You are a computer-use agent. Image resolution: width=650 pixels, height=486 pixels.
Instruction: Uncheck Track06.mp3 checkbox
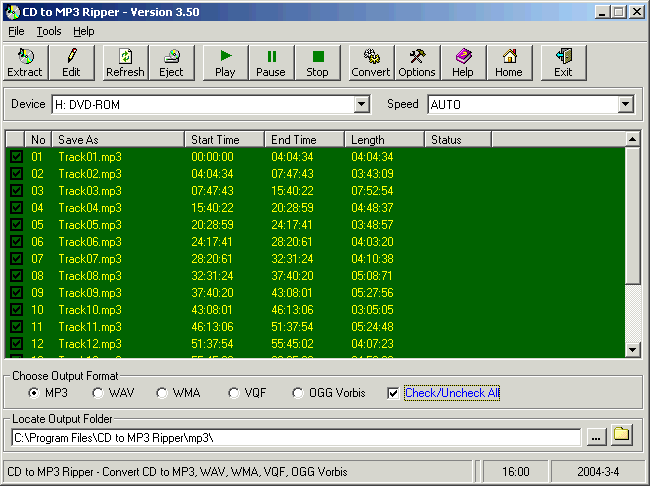(17, 242)
